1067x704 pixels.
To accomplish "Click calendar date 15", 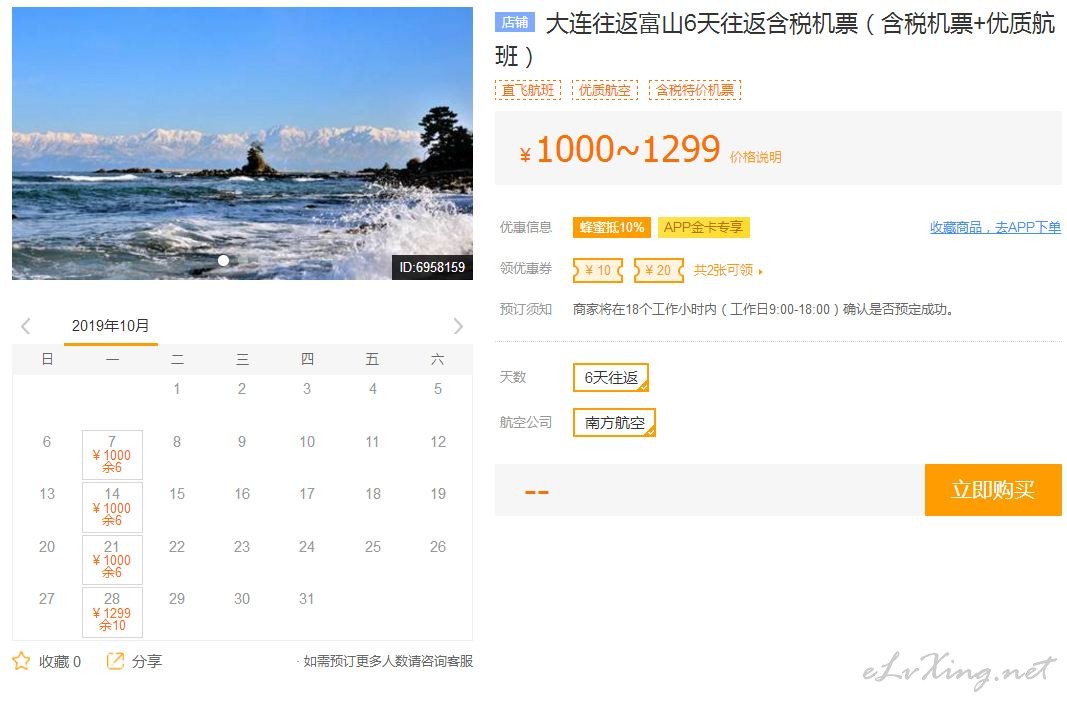I will point(177,494).
